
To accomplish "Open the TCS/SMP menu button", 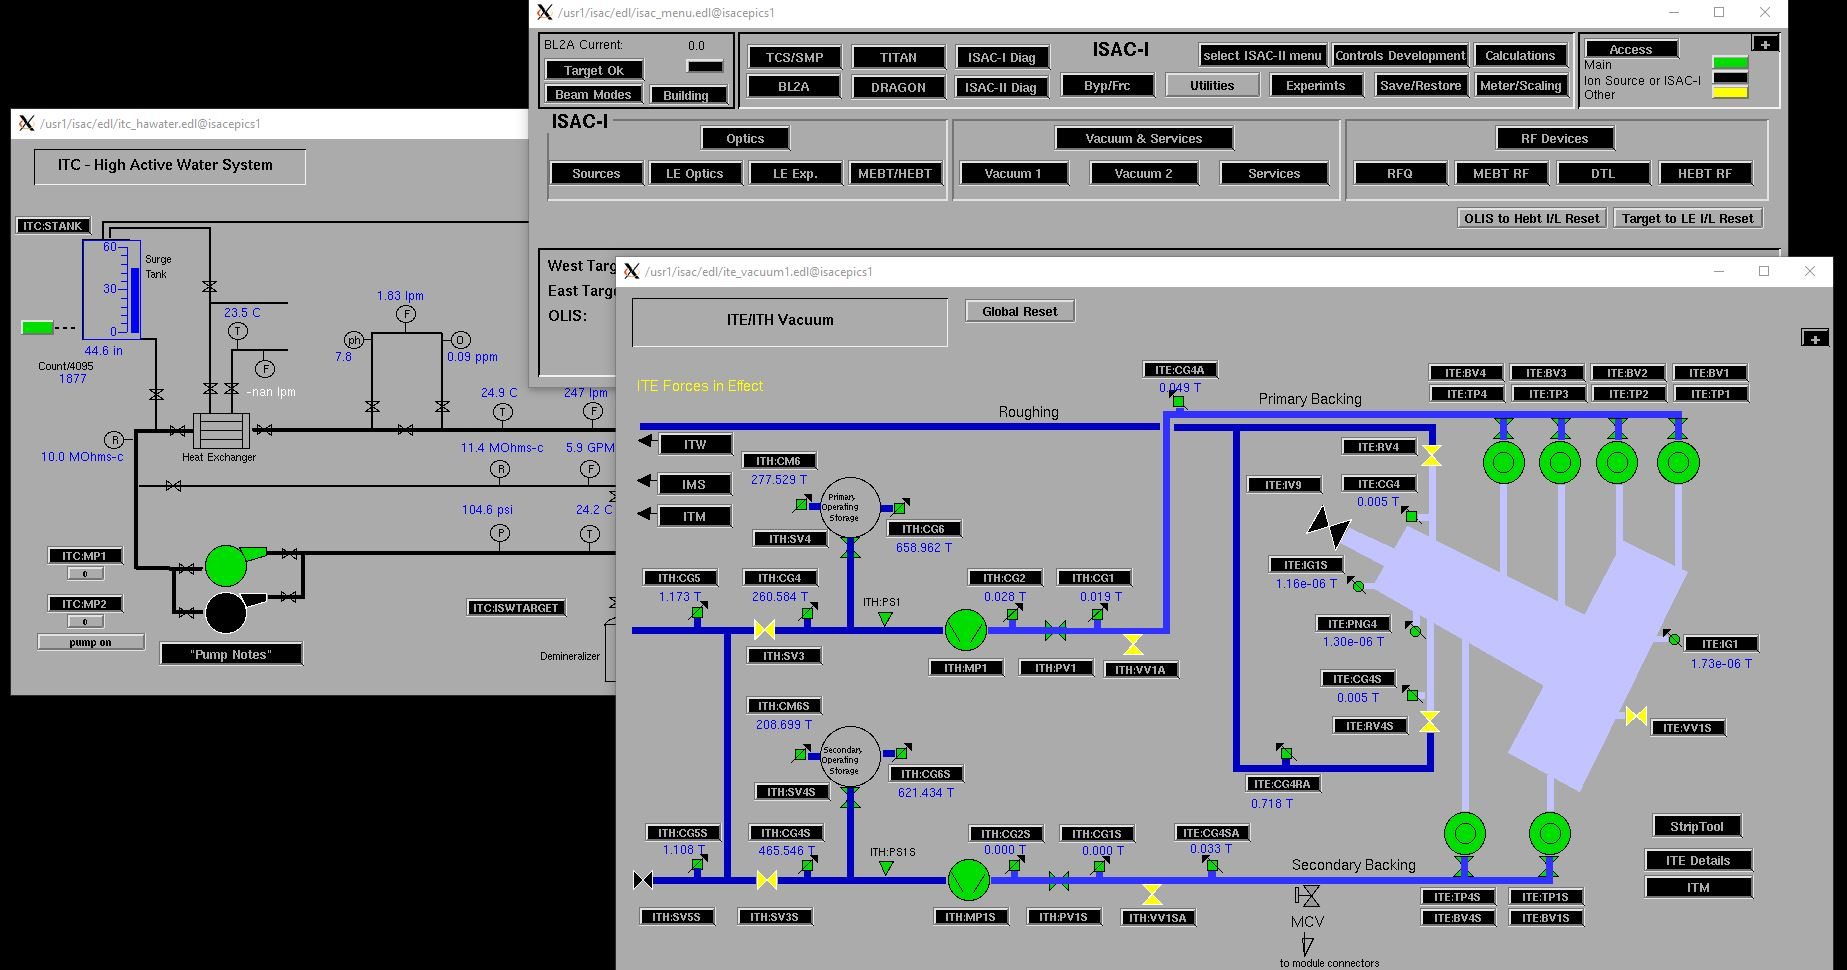I will point(795,57).
